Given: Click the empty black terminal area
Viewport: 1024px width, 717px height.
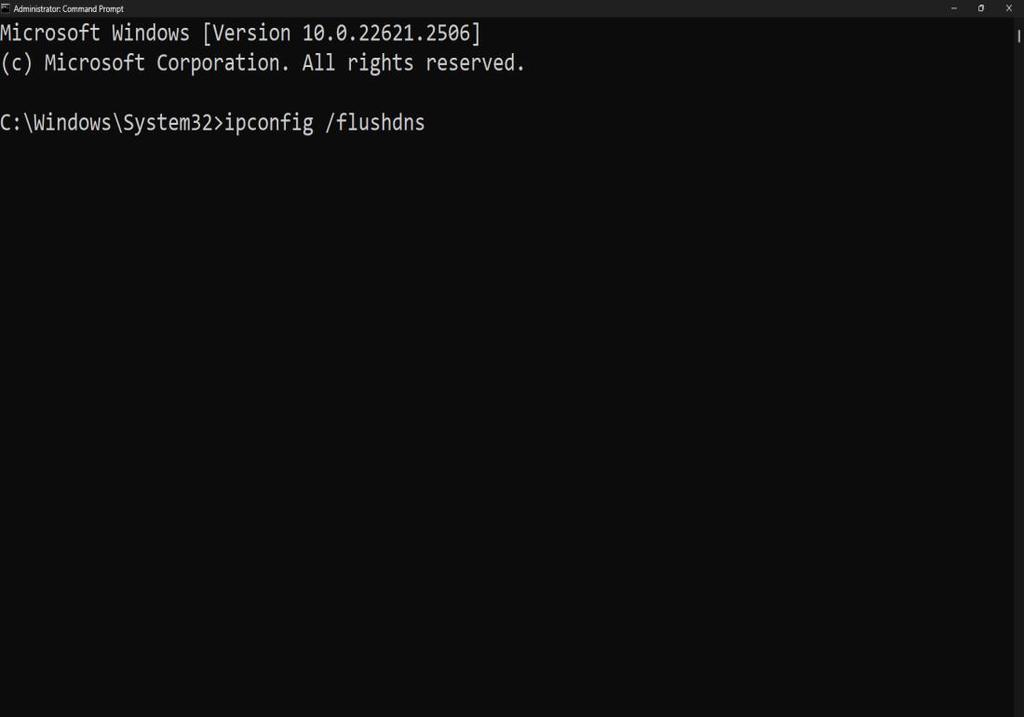Looking at the screenshot, I should [x=506, y=424].
